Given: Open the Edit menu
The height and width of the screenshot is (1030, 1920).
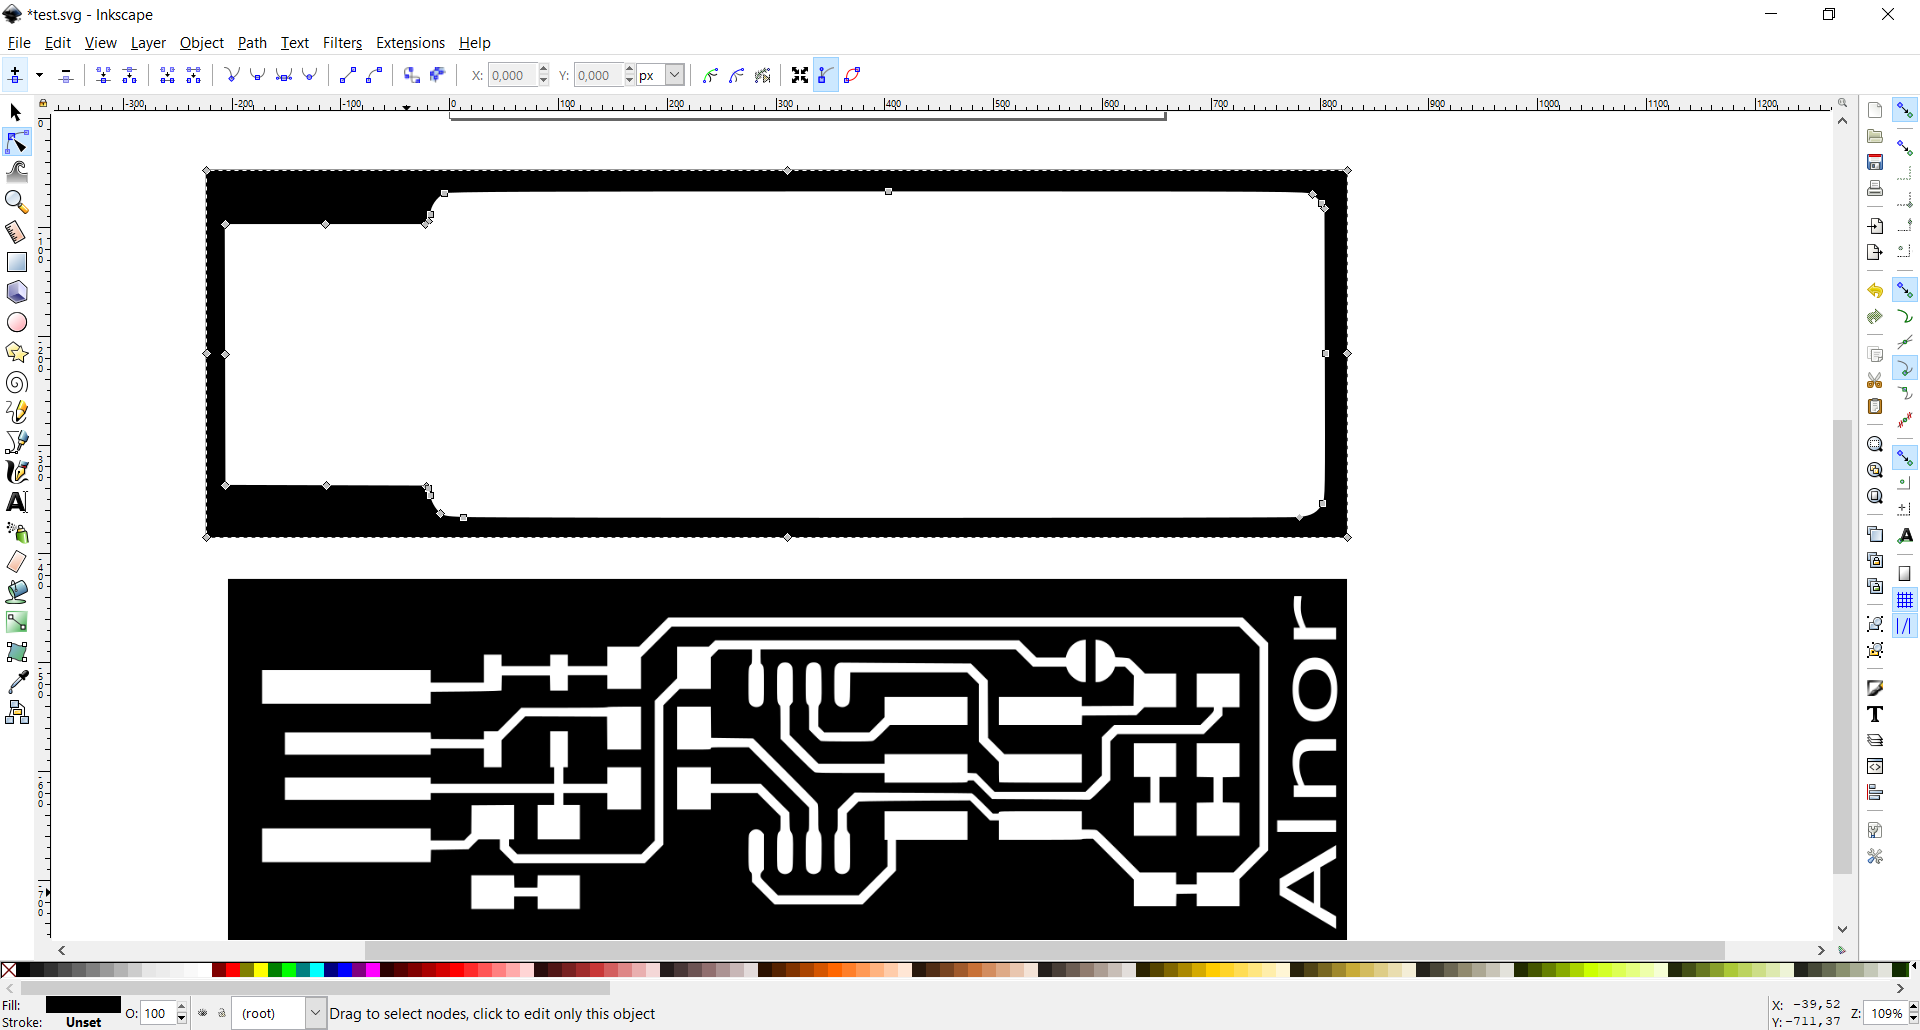Looking at the screenshot, I should point(58,43).
